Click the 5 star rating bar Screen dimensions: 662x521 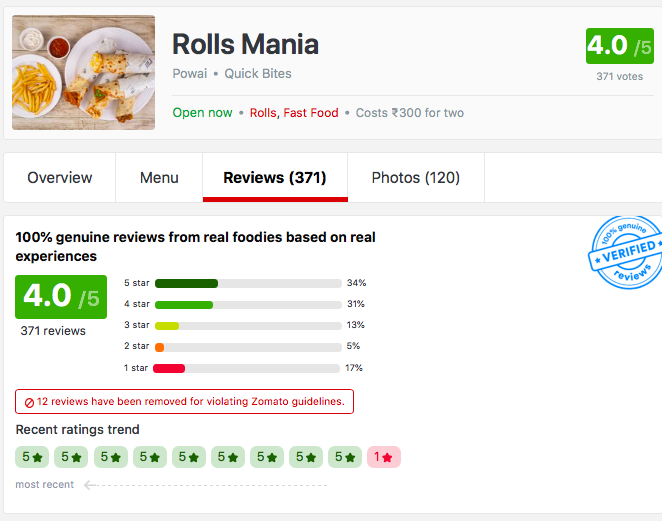click(x=248, y=283)
